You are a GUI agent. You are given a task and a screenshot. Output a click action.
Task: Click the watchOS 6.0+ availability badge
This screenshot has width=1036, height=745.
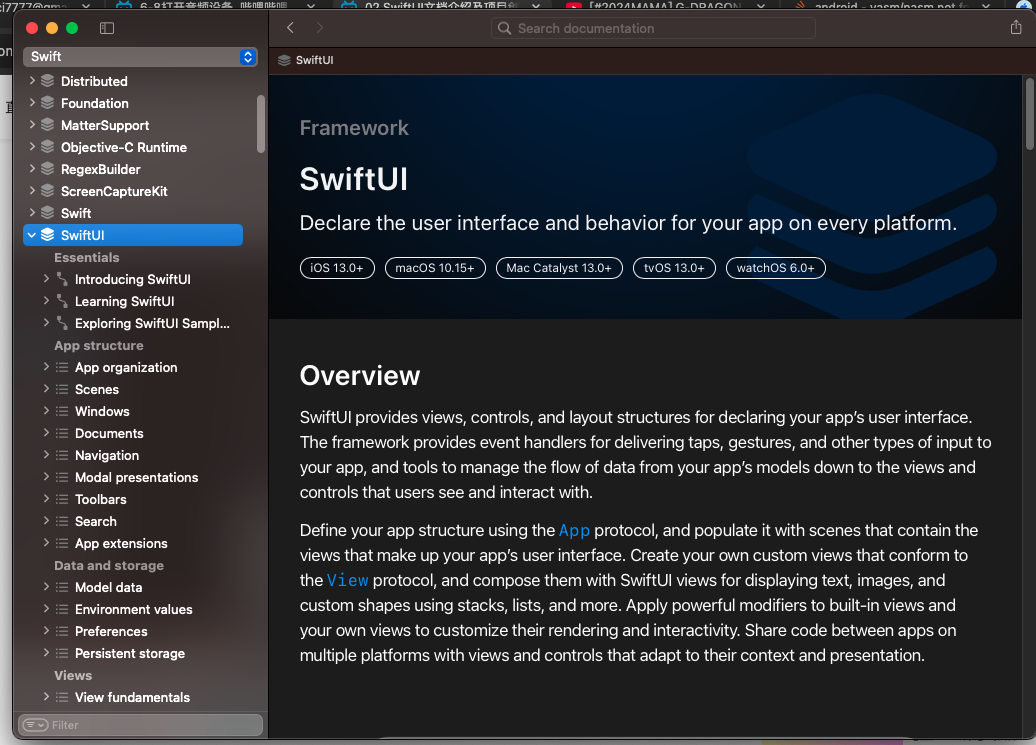pos(776,268)
